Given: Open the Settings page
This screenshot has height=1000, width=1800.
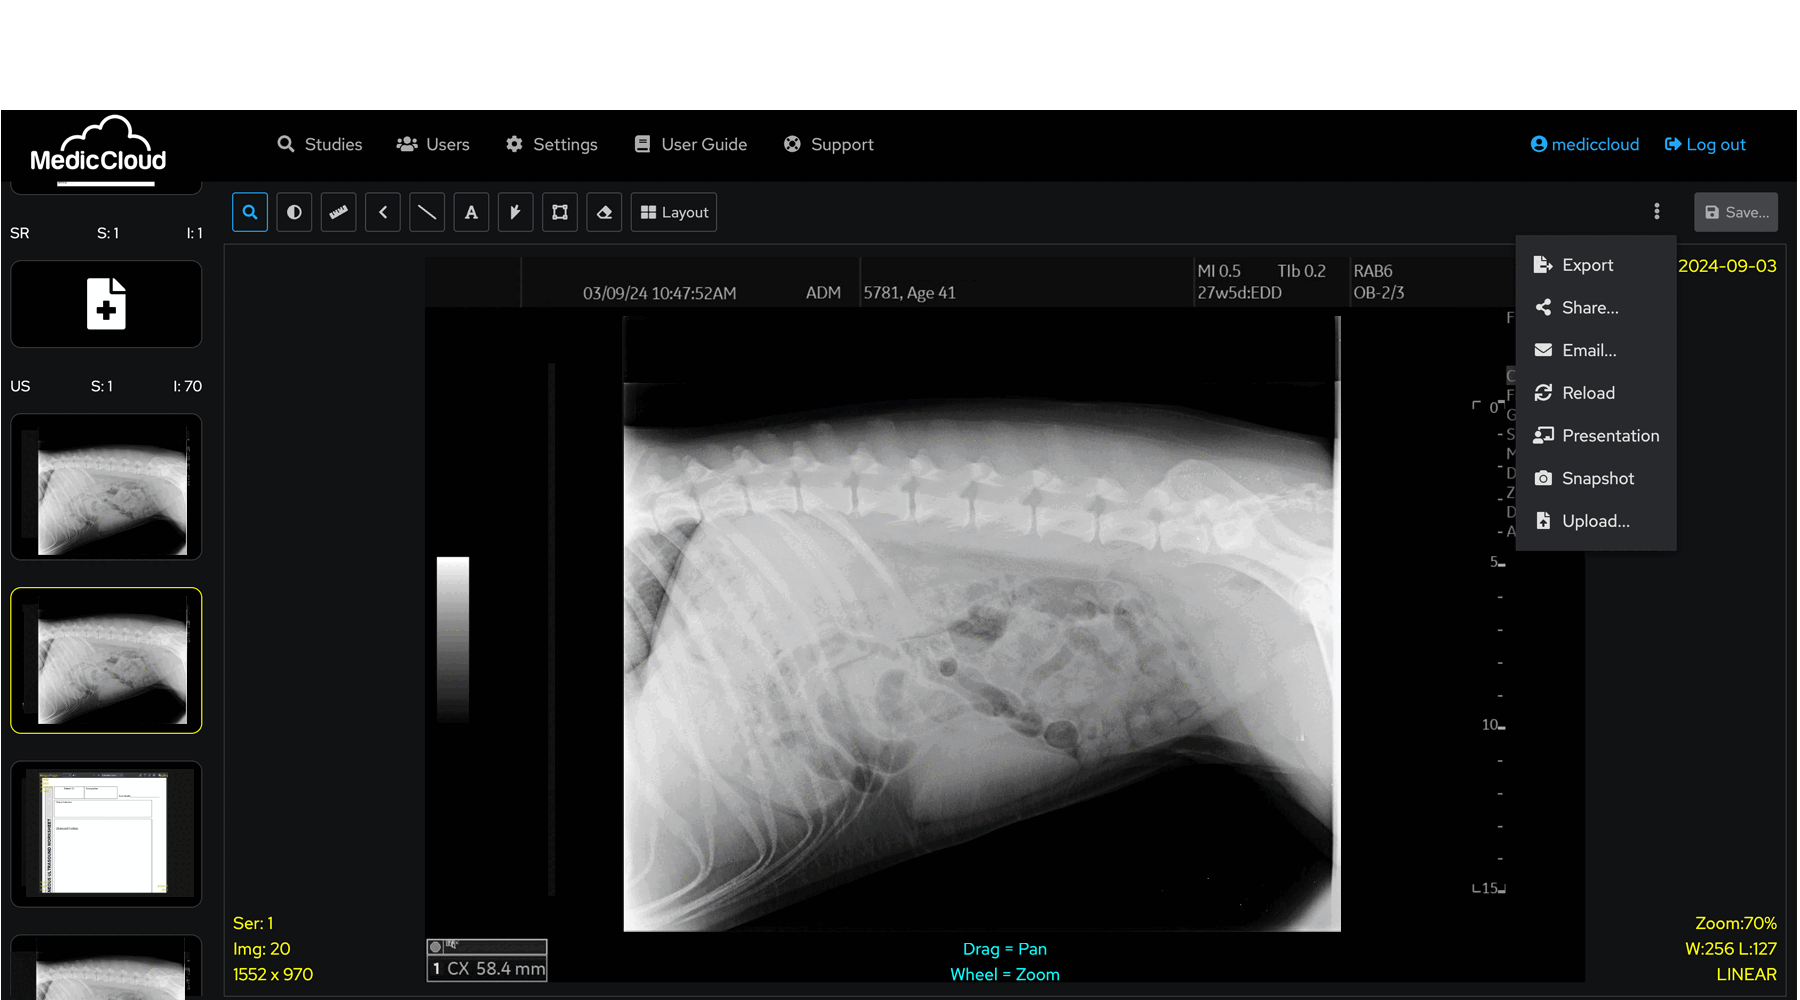Looking at the screenshot, I should (x=552, y=144).
